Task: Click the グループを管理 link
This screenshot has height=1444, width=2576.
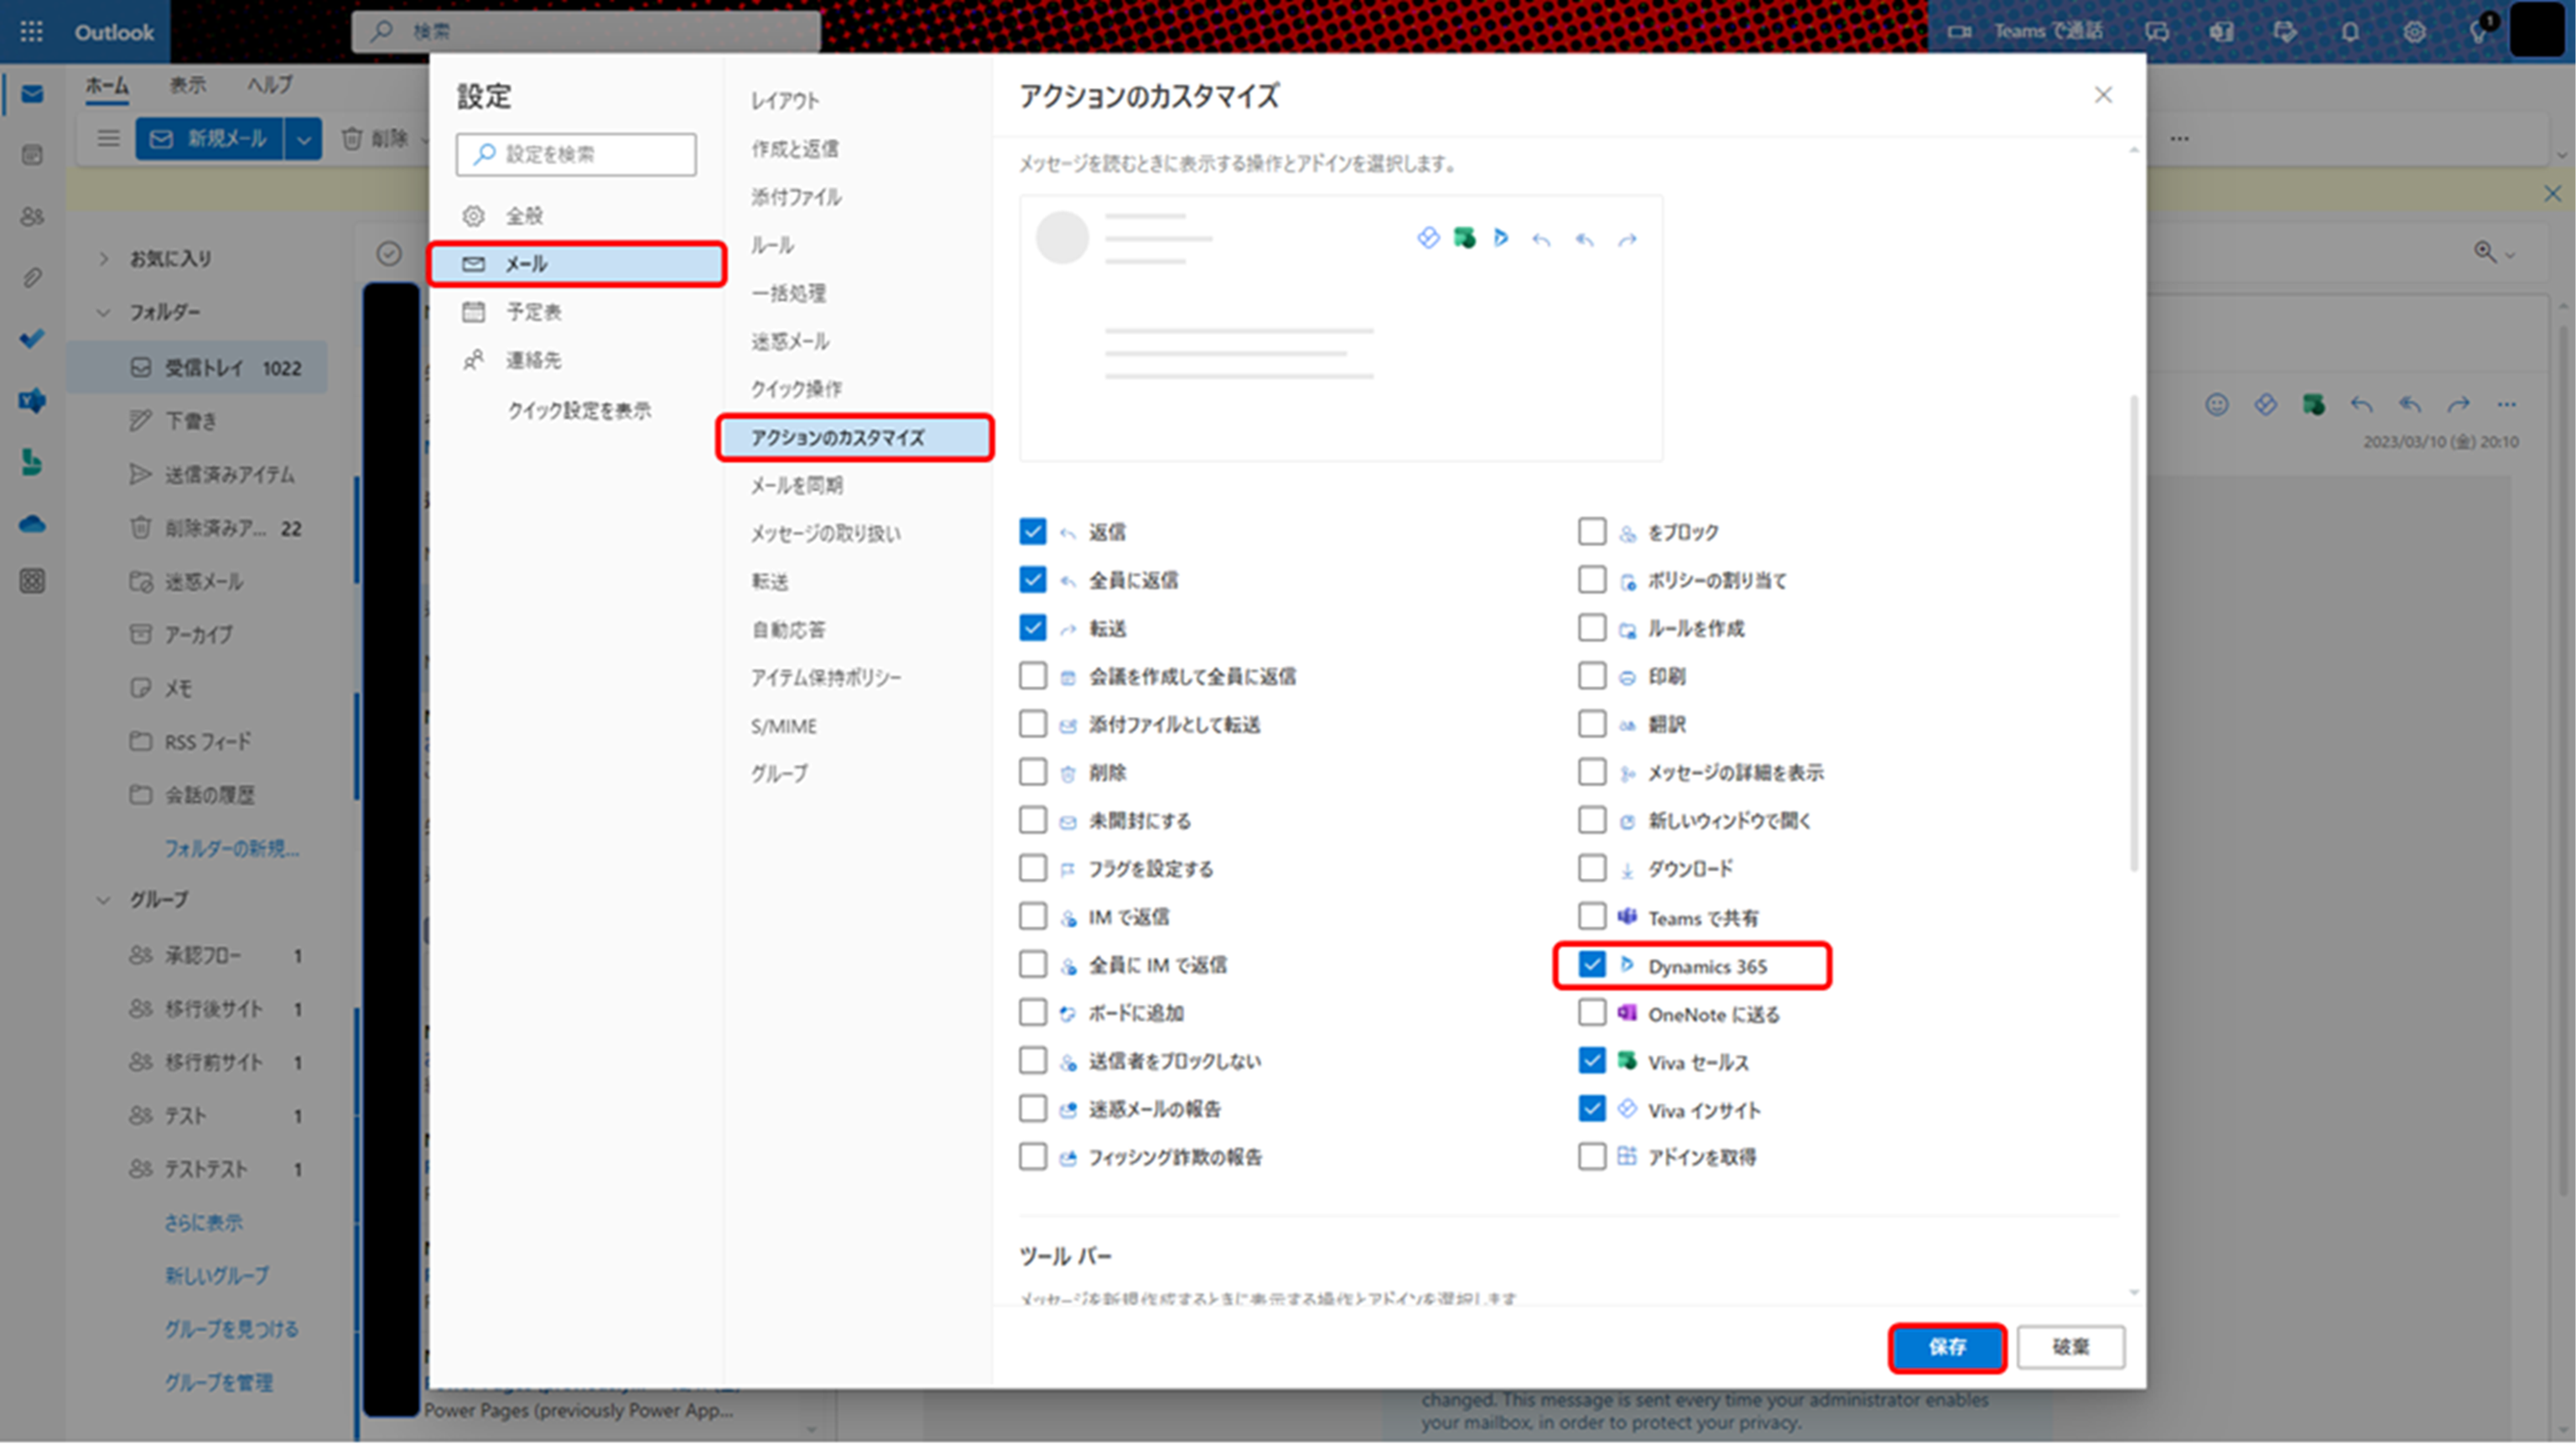Action: (219, 1383)
